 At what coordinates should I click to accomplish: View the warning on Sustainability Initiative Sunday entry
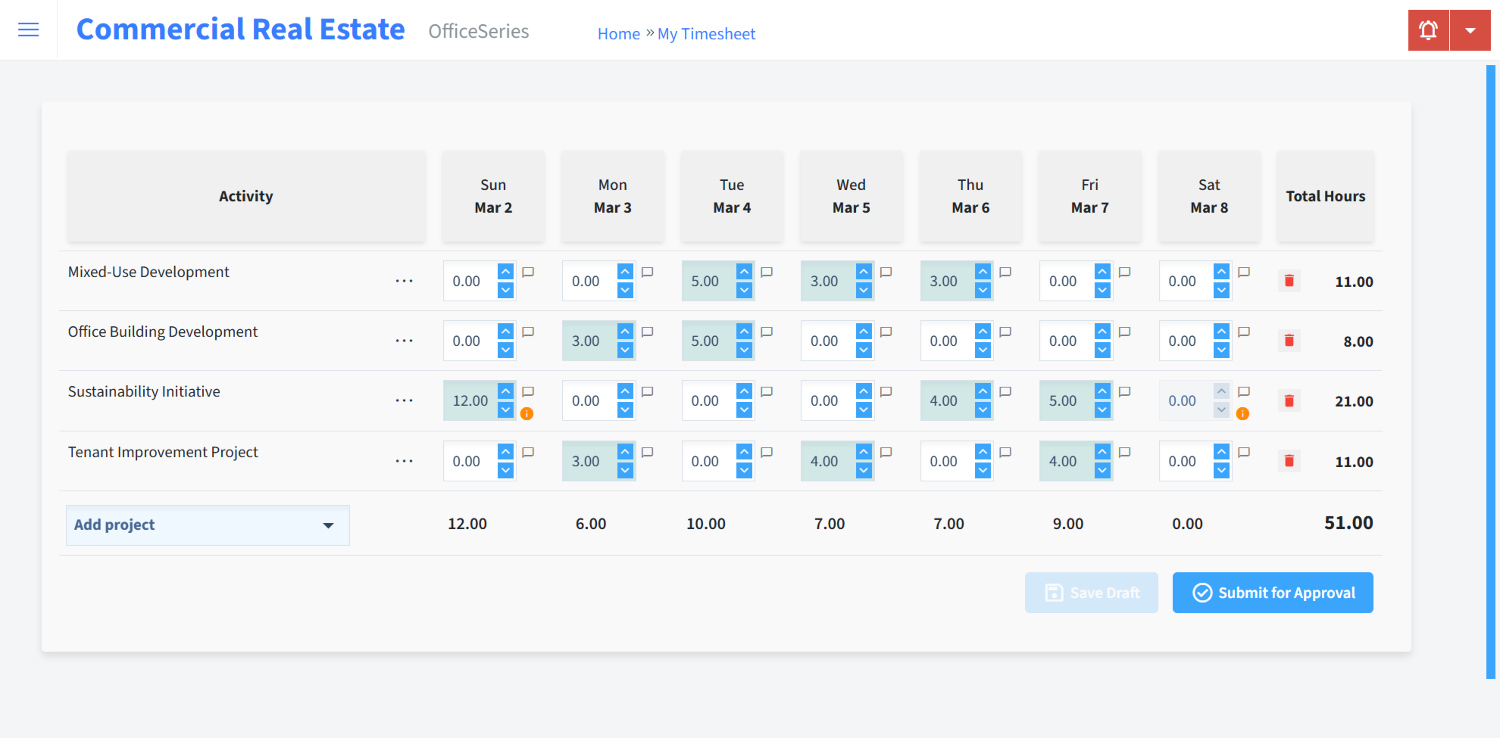point(528,412)
